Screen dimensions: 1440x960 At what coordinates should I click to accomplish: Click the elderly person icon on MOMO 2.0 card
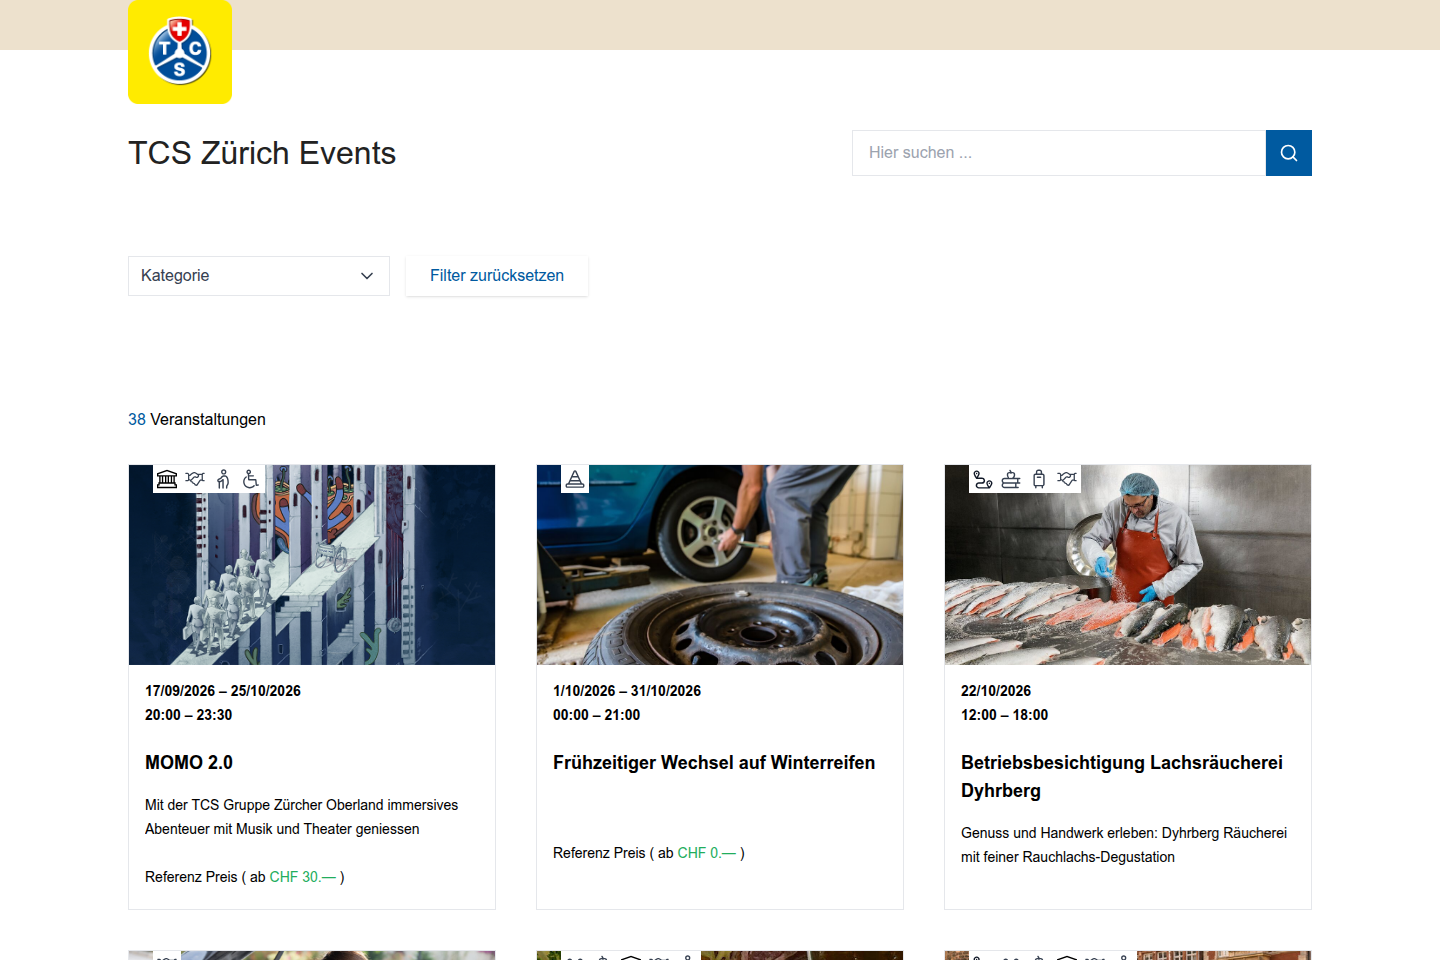coord(223,479)
